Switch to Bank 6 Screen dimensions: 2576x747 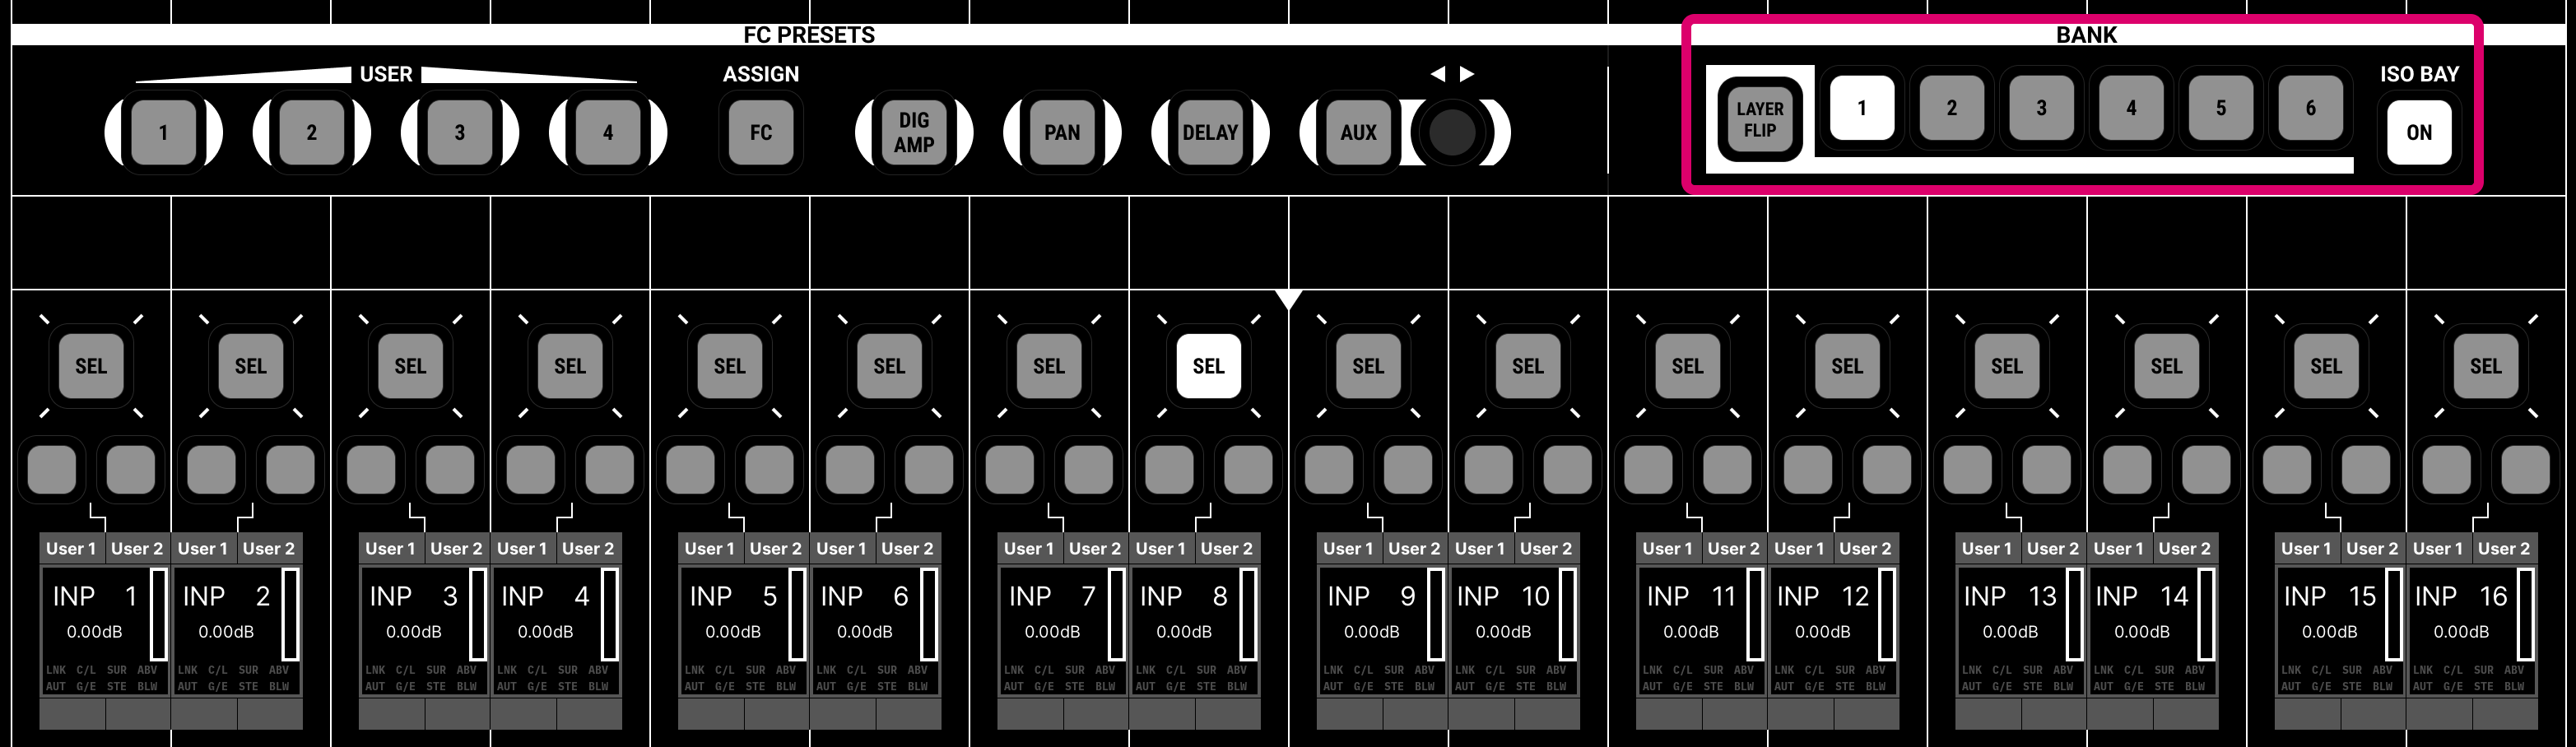2310,107
